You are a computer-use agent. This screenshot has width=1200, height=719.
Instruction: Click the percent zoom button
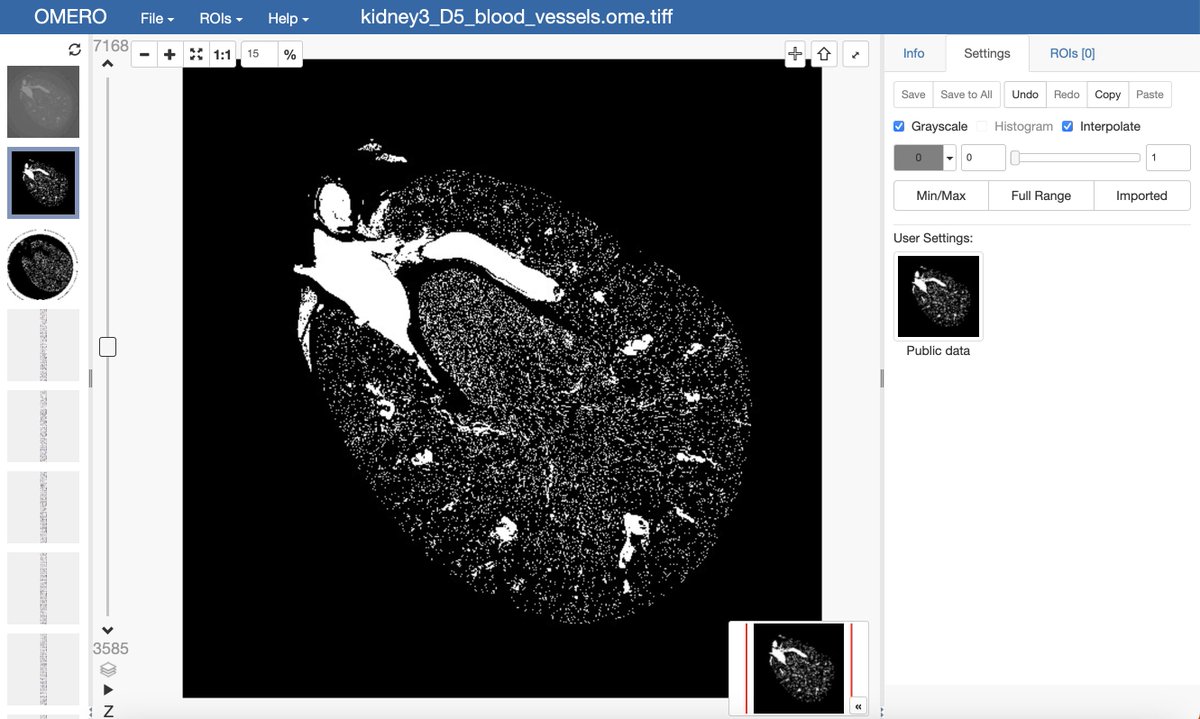[x=290, y=54]
